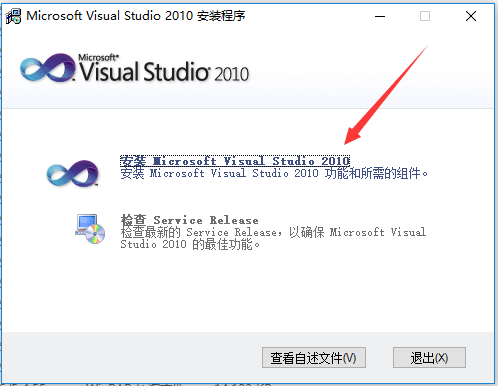Click the 检查最新的 Service Release description text
Screen dimensions: 498x386
click(273, 238)
